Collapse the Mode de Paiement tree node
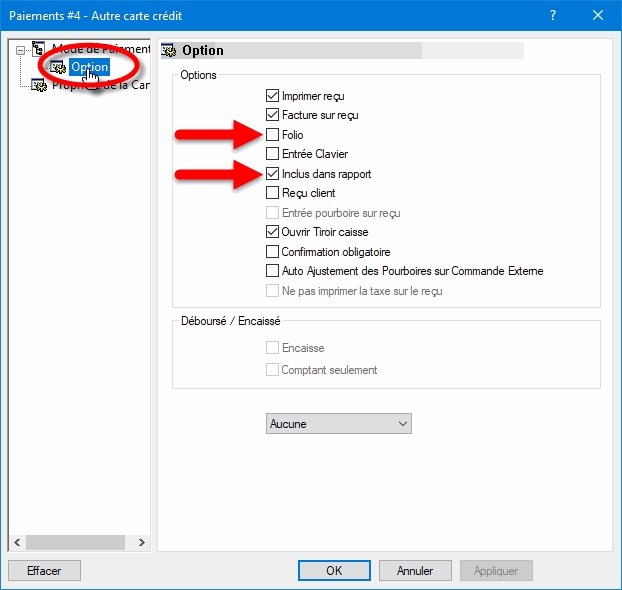This screenshot has width=622, height=590. pos(19,49)
